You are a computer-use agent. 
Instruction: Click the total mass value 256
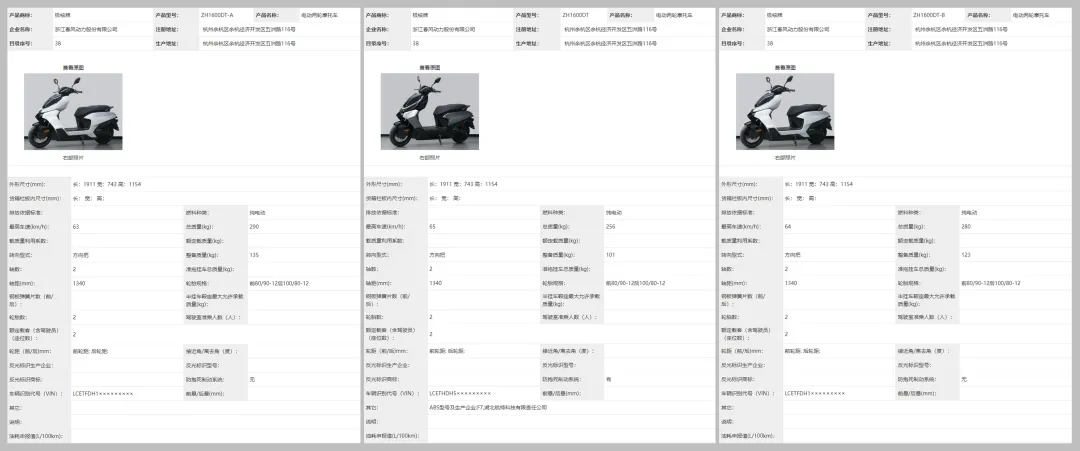(x=610, y=227)
